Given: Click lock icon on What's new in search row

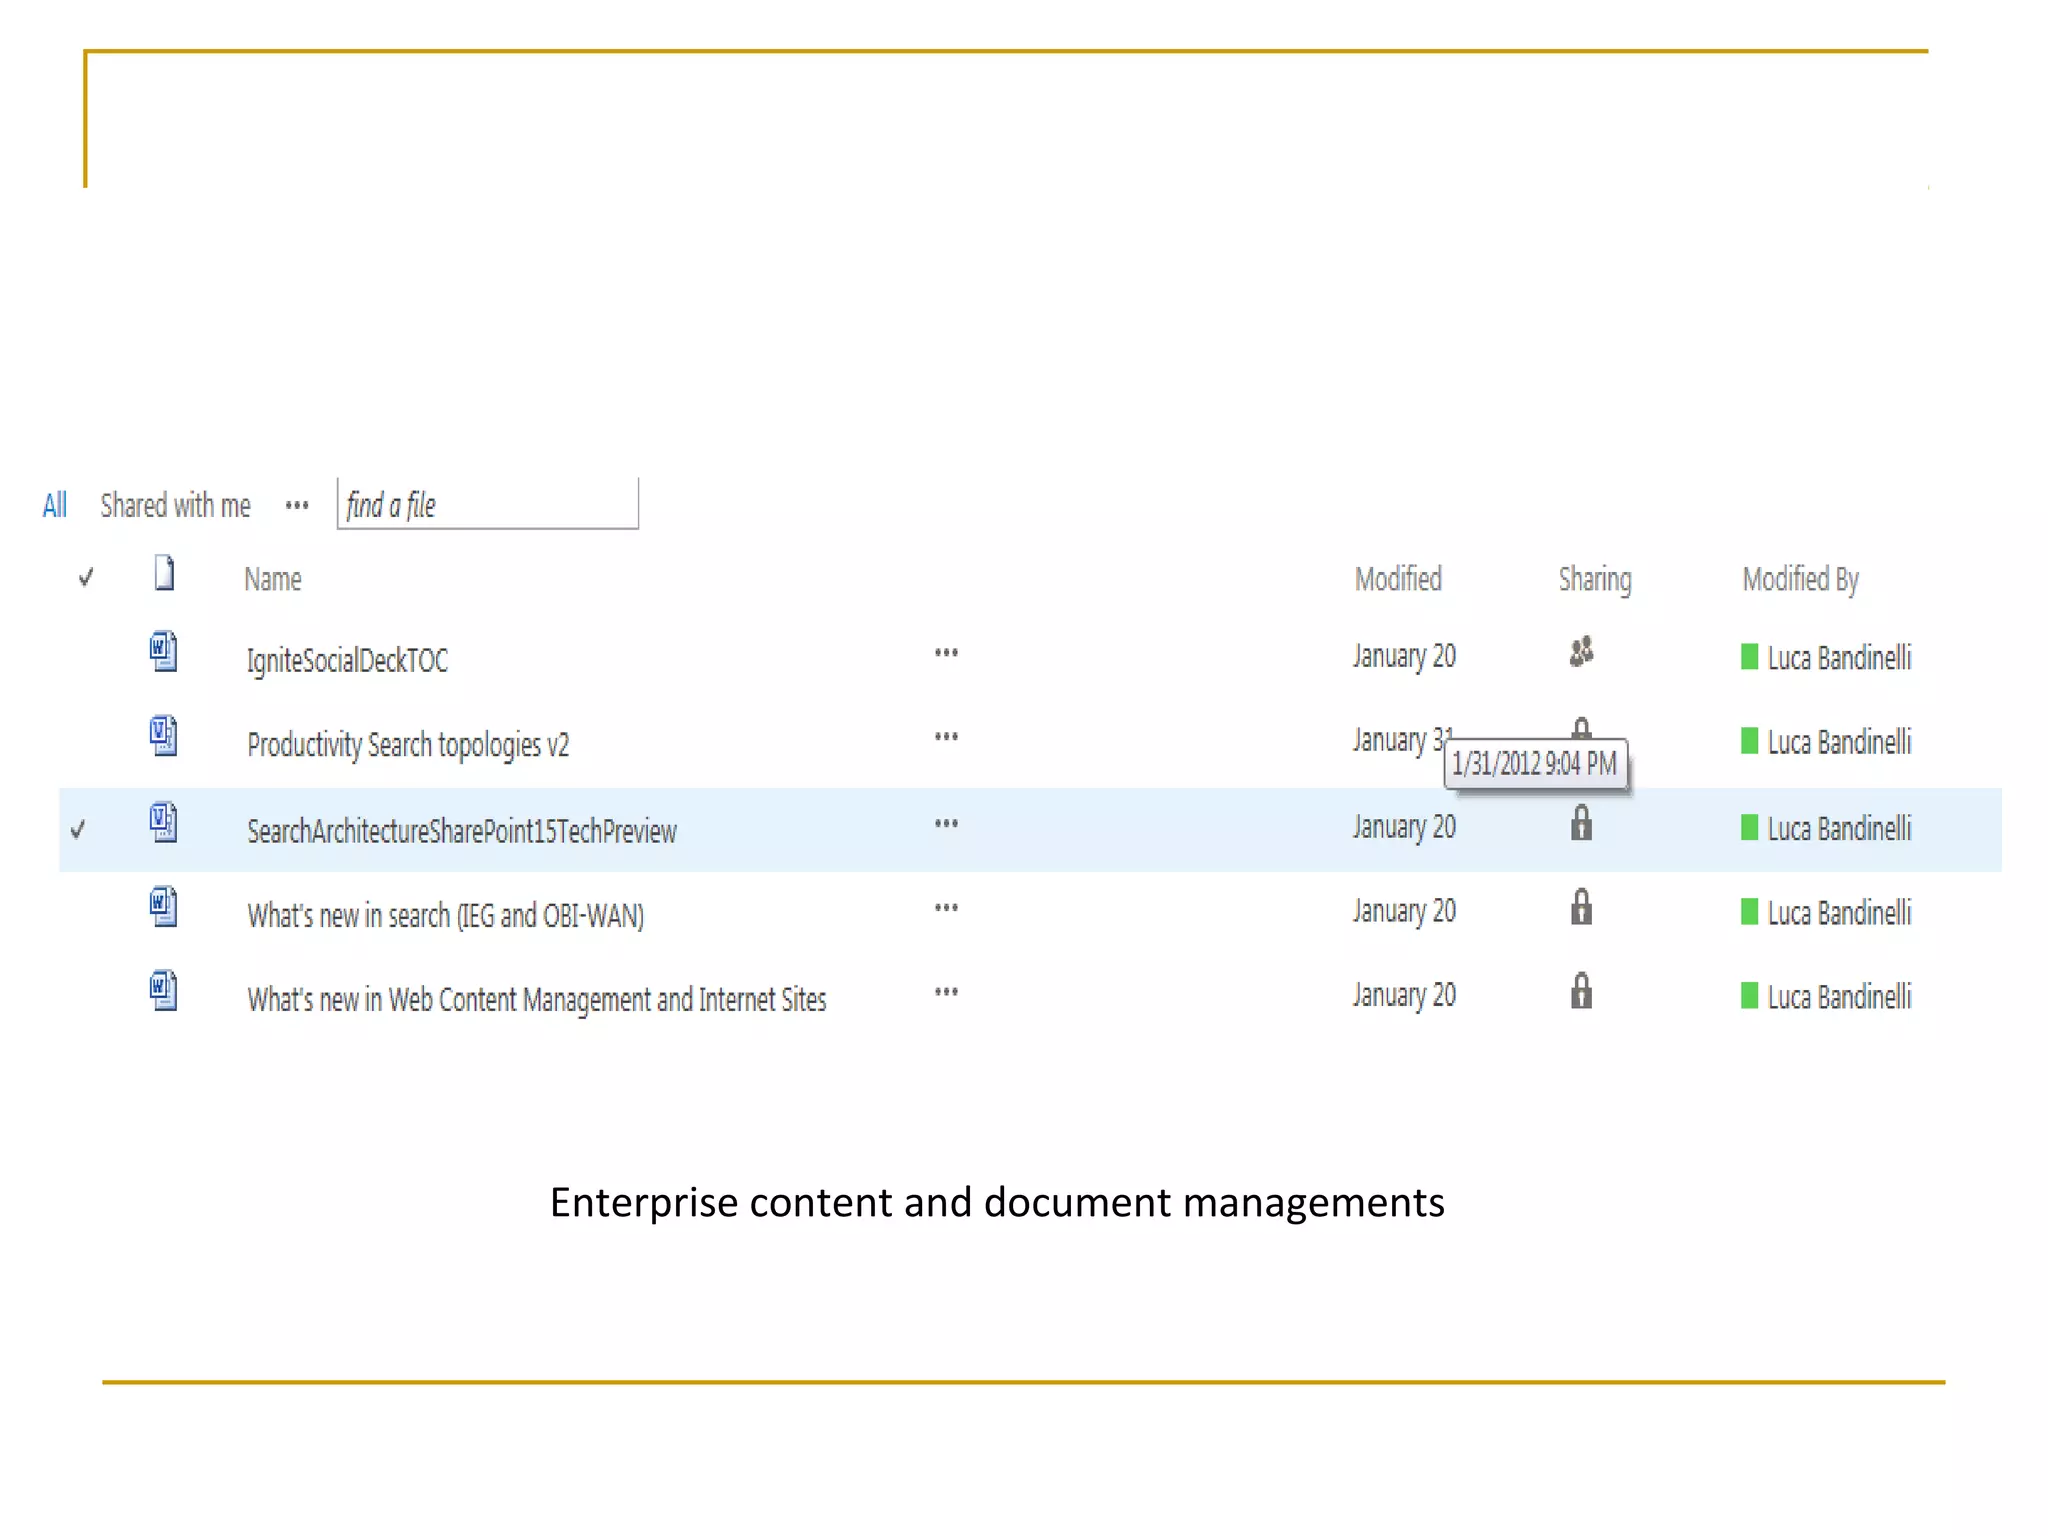Looking at the screenshot, I should click(1581, 907).
